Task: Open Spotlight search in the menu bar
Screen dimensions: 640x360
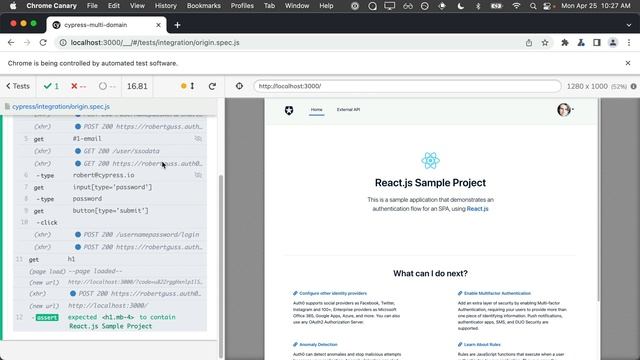Action: 533,6
